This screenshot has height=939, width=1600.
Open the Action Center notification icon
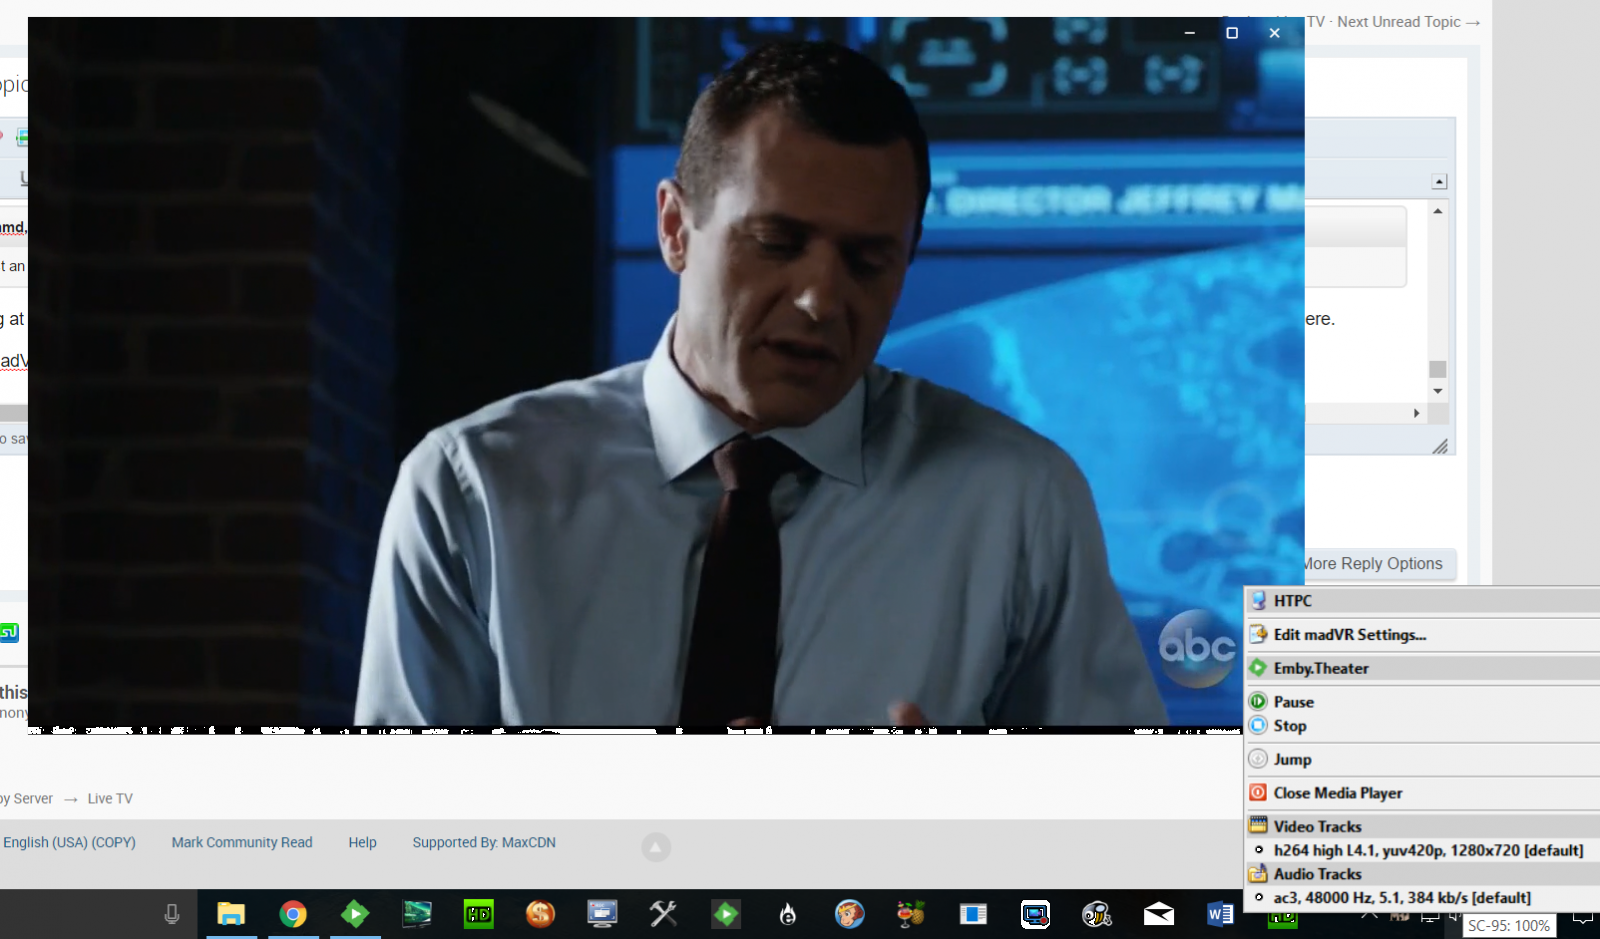1583,916
